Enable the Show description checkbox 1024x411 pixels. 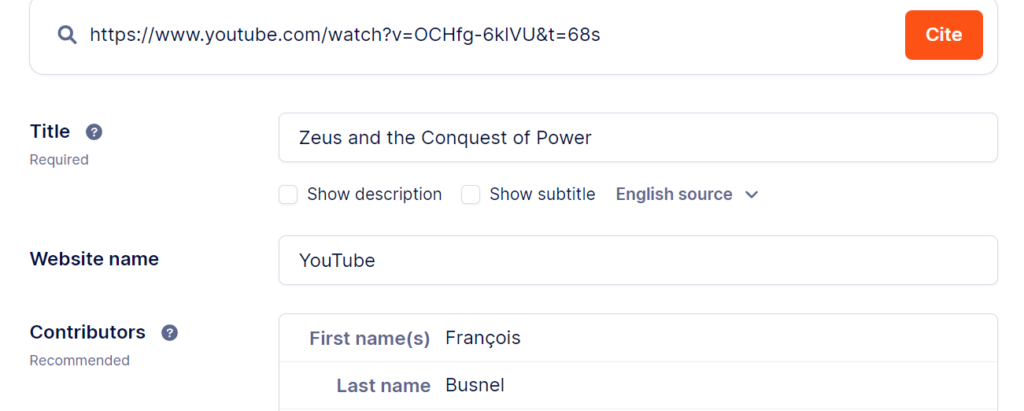coord(288,195)
